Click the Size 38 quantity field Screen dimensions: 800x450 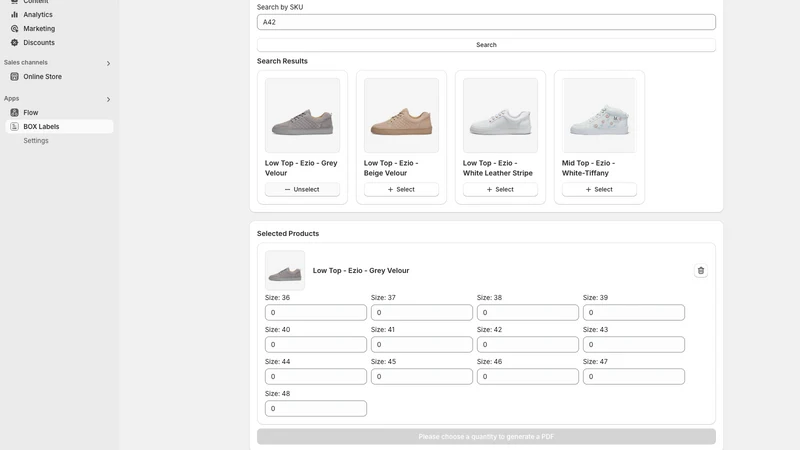pos(528,312)
